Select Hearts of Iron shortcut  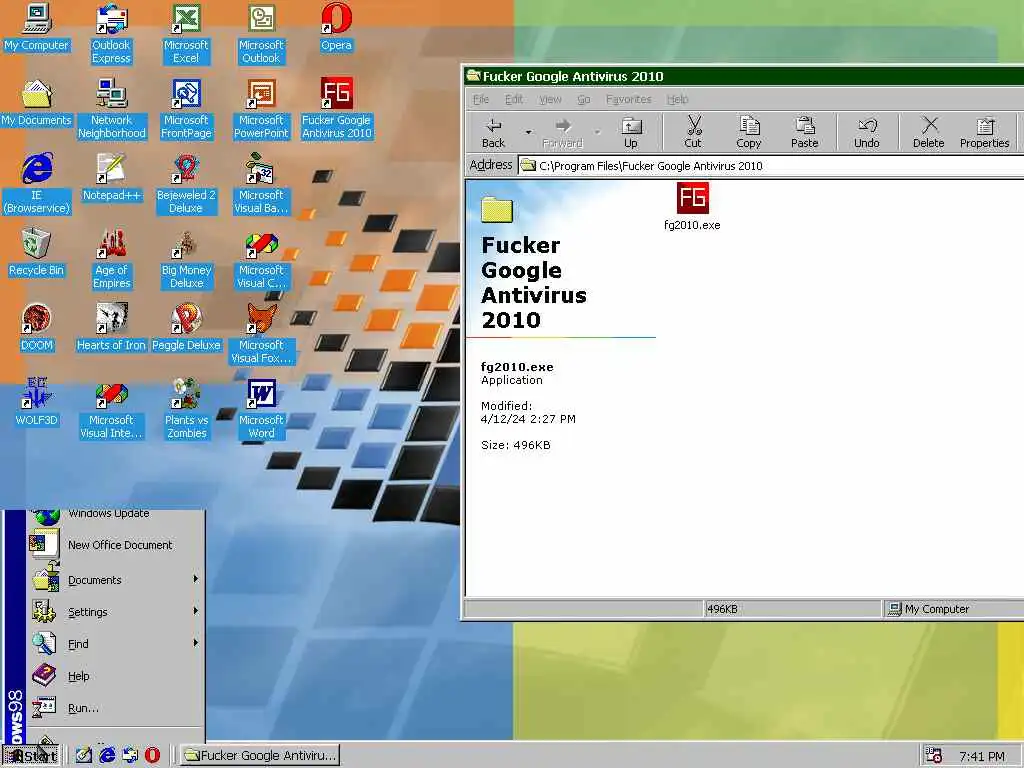[x=111, y=328]
